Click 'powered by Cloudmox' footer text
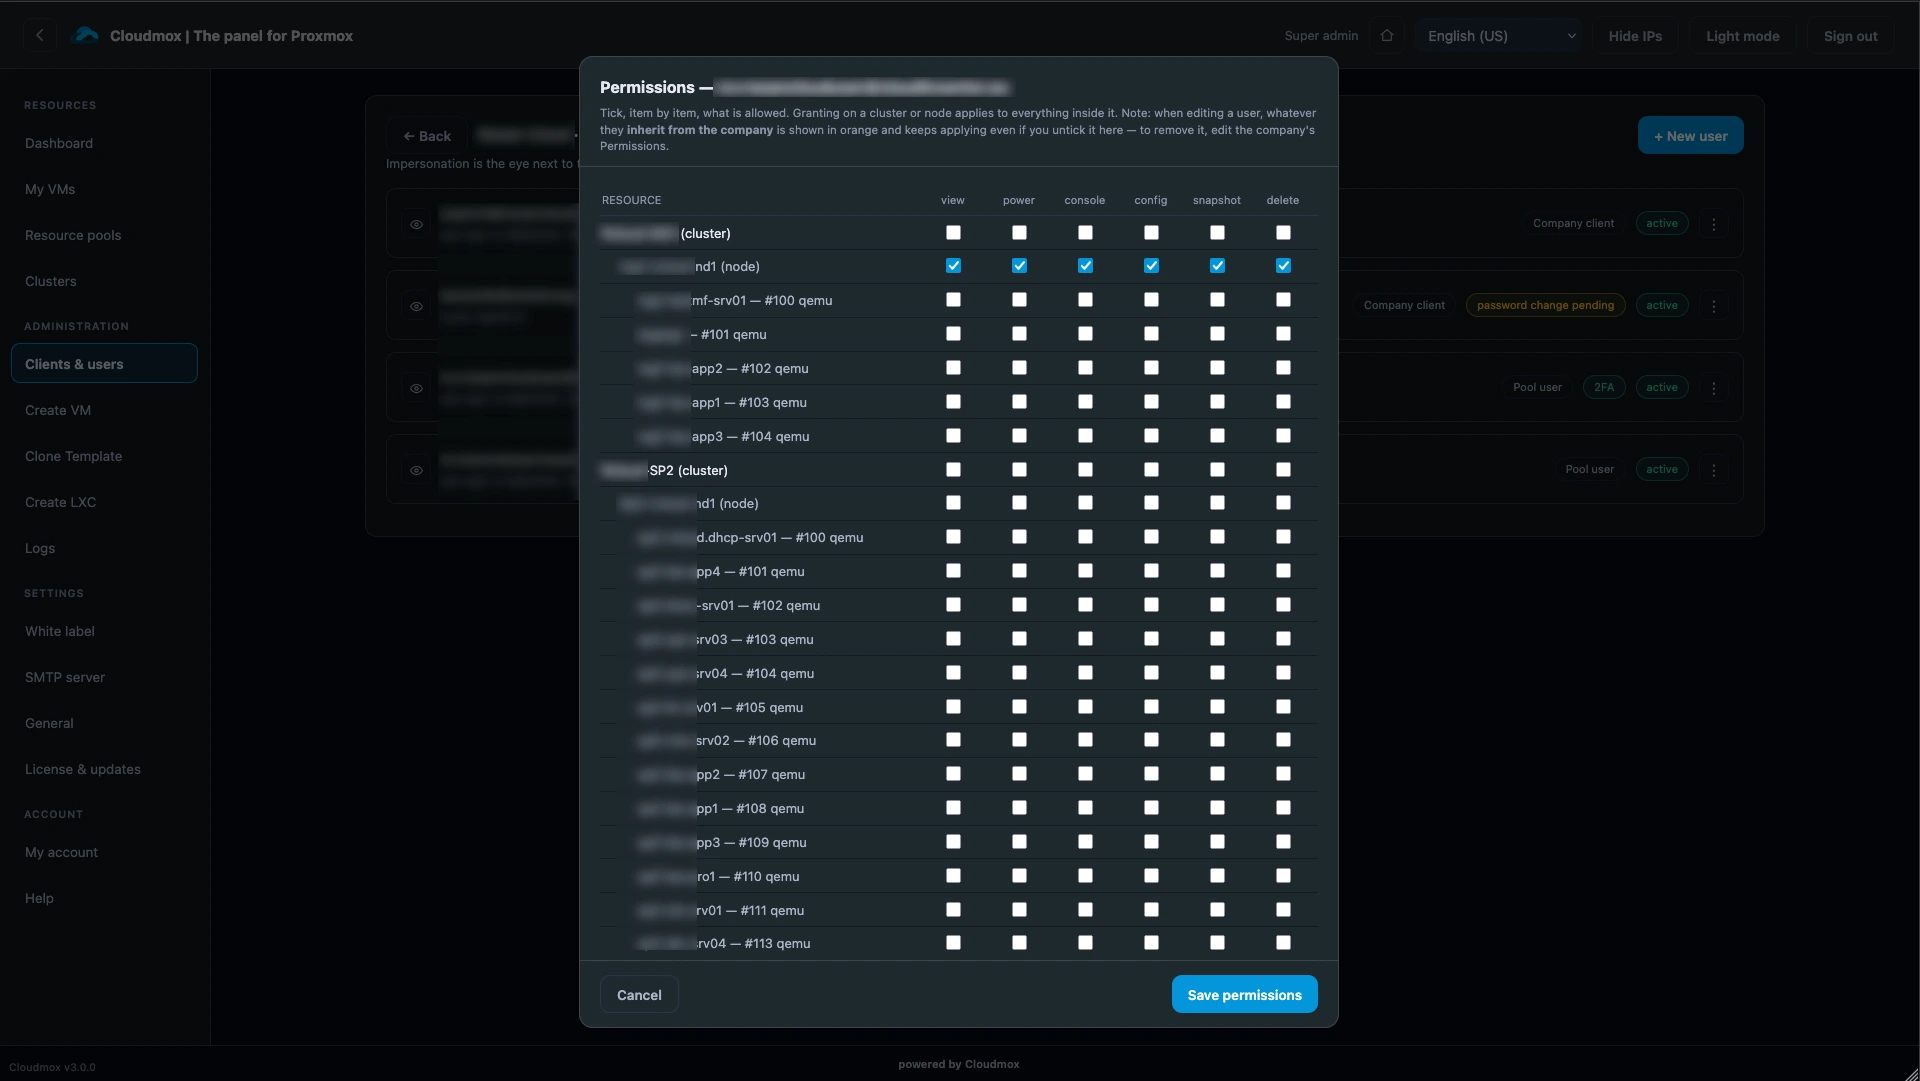1920x1081 pixels. (x=959, y=1064)
